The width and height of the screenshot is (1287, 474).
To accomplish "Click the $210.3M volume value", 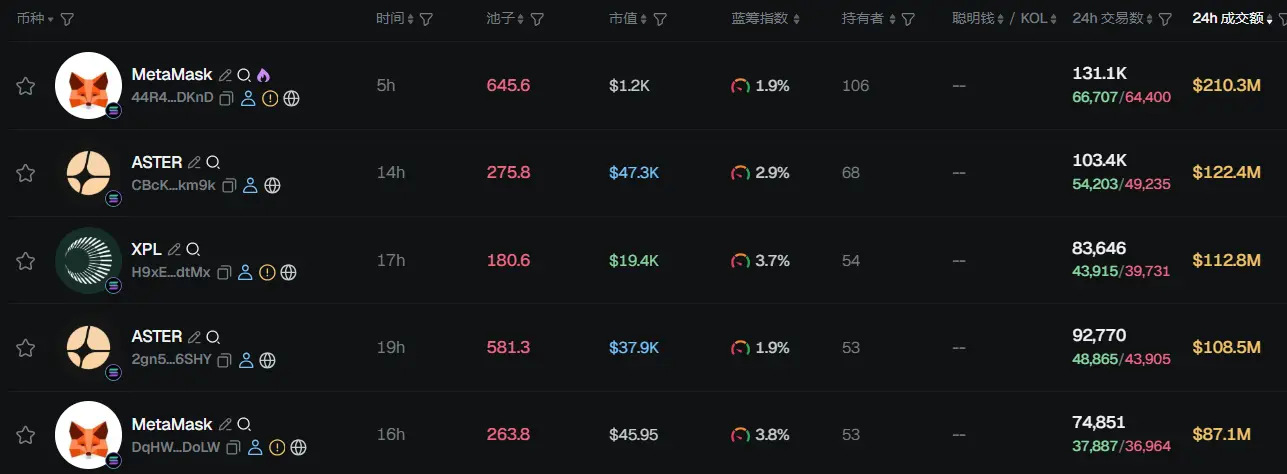I will point(1226,86).
